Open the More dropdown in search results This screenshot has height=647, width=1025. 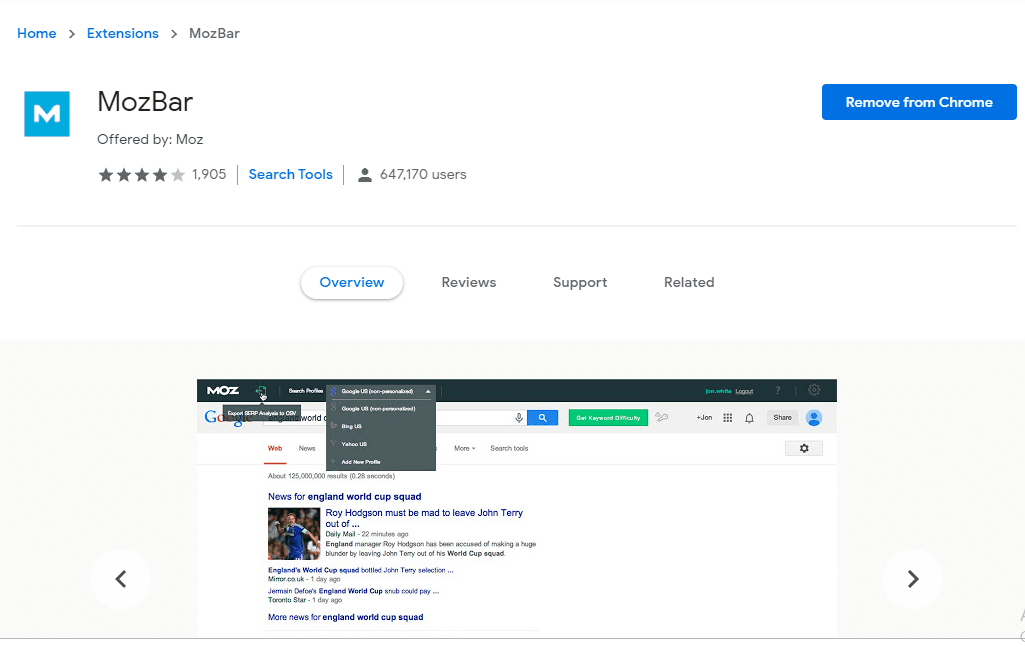click(465, 448)
